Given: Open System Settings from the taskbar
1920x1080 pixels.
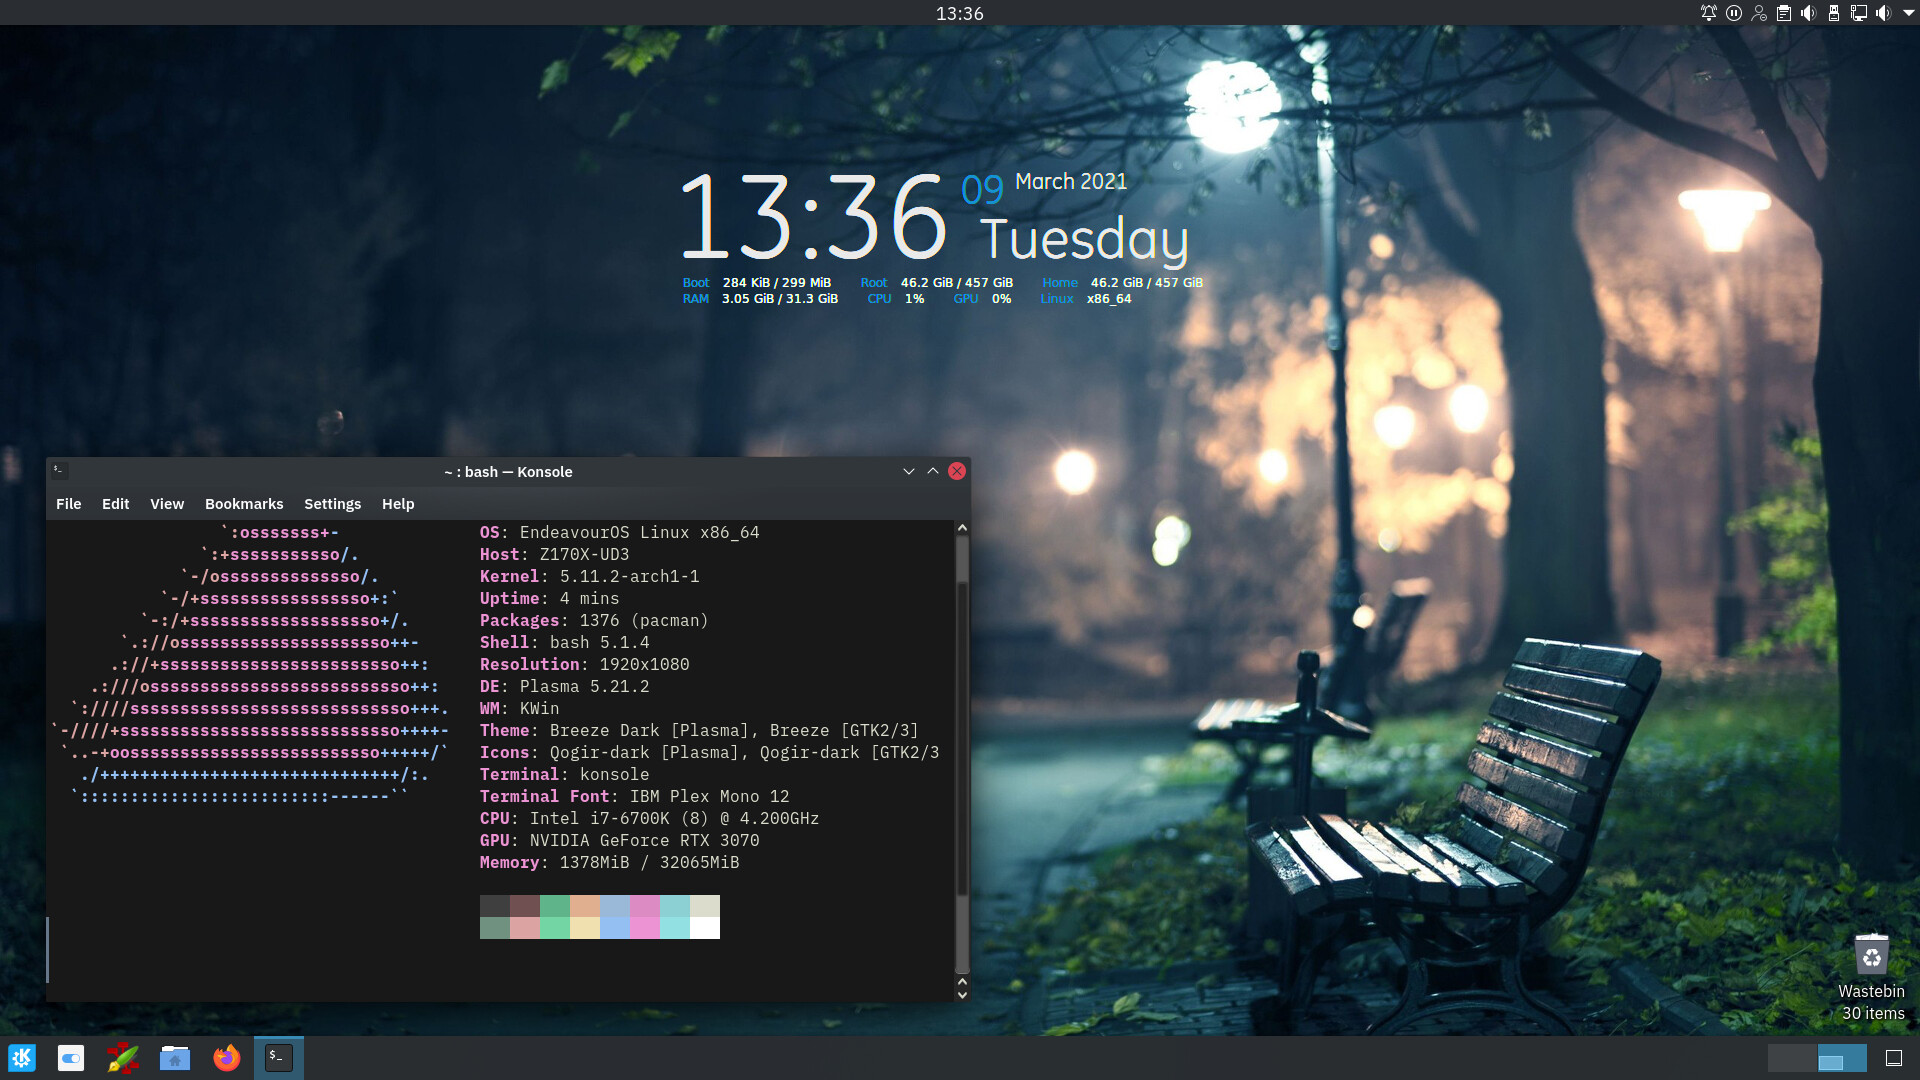Looking at the screenshot, I should click(71, 1057).
